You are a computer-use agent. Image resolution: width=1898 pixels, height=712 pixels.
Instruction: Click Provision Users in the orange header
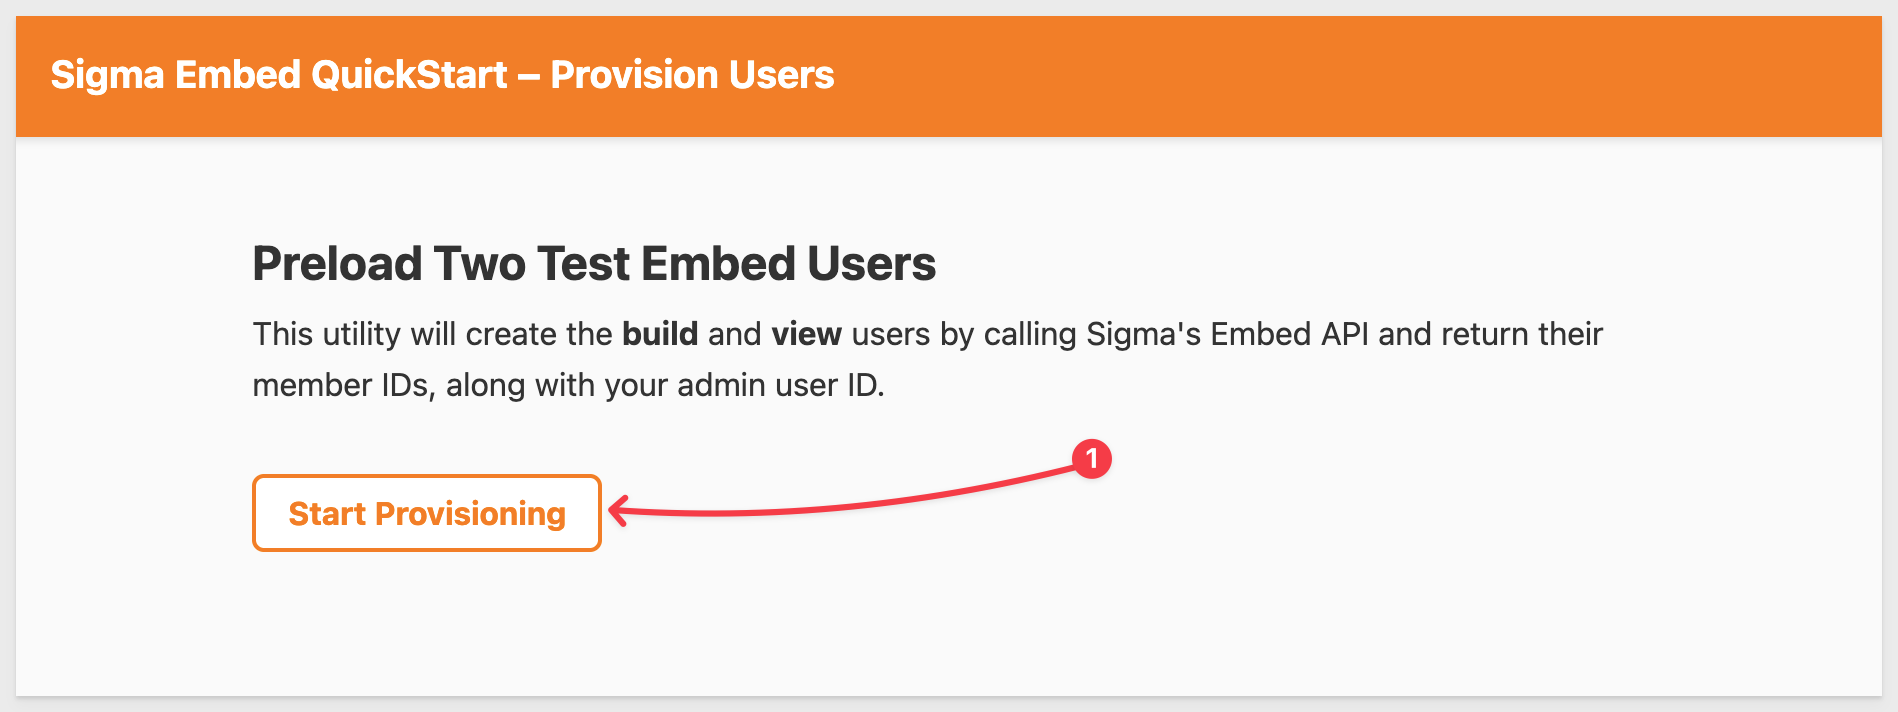[x=692, y=75]
